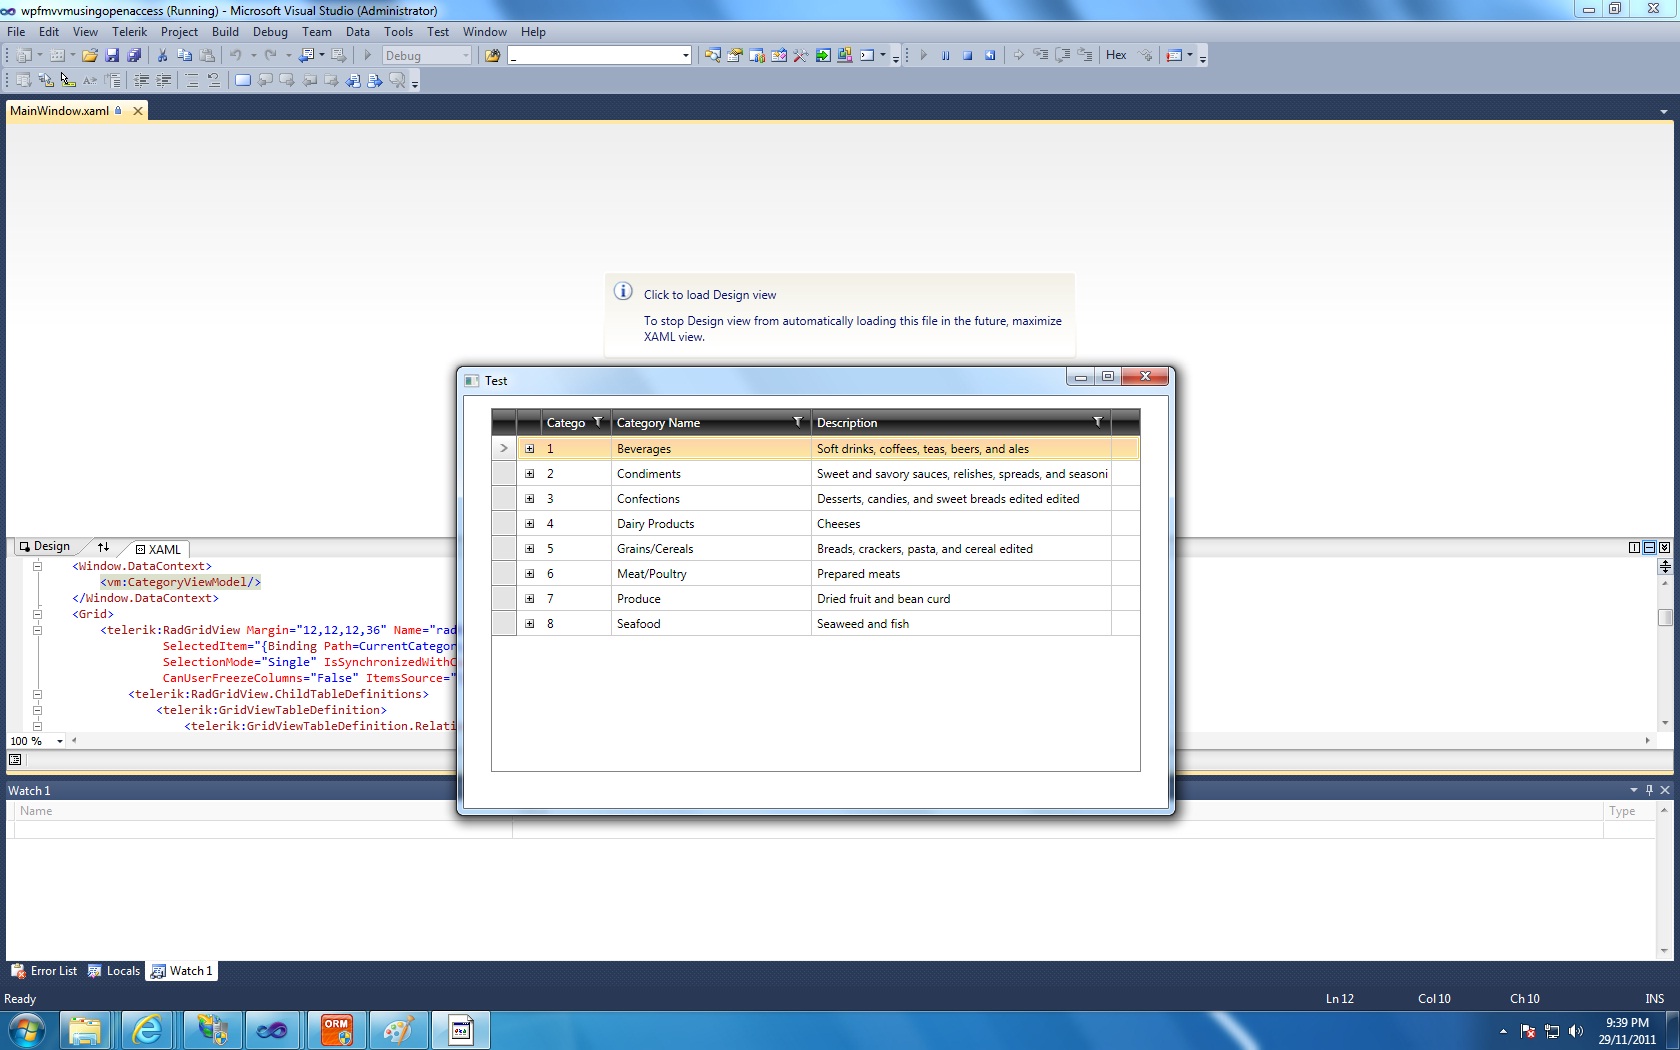Save file using the floppy disk icon
Screen dimensions: 1680x1050
112,56
